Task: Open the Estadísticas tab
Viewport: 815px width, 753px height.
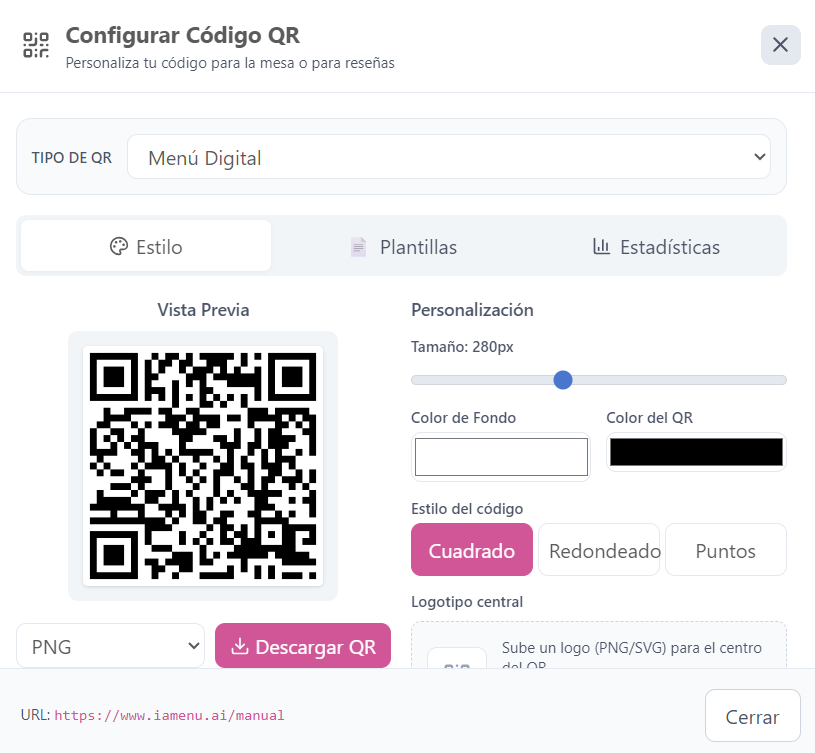Action: click(655, 246)
